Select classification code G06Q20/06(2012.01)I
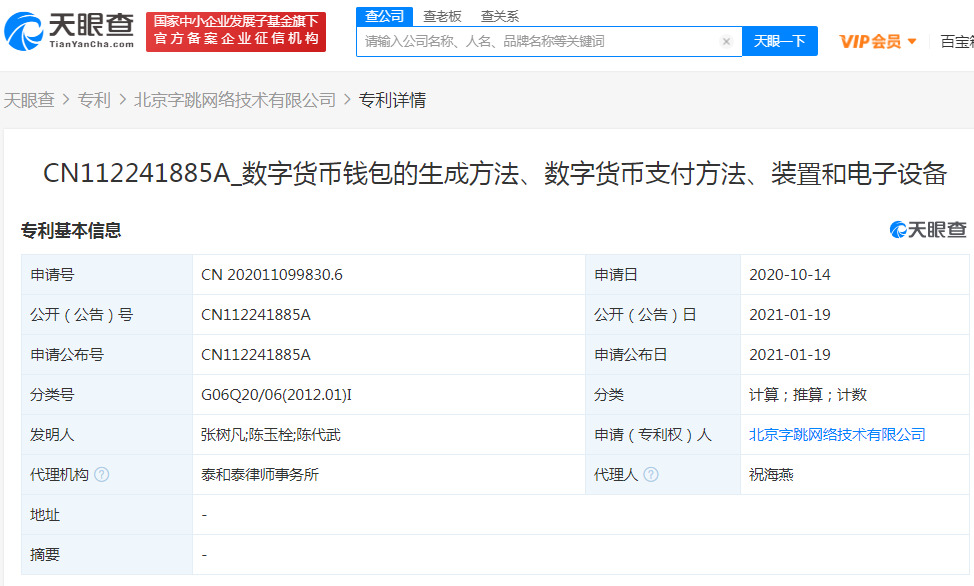Image resolution: width=974 pixels, height=586 pixels. 276,395
